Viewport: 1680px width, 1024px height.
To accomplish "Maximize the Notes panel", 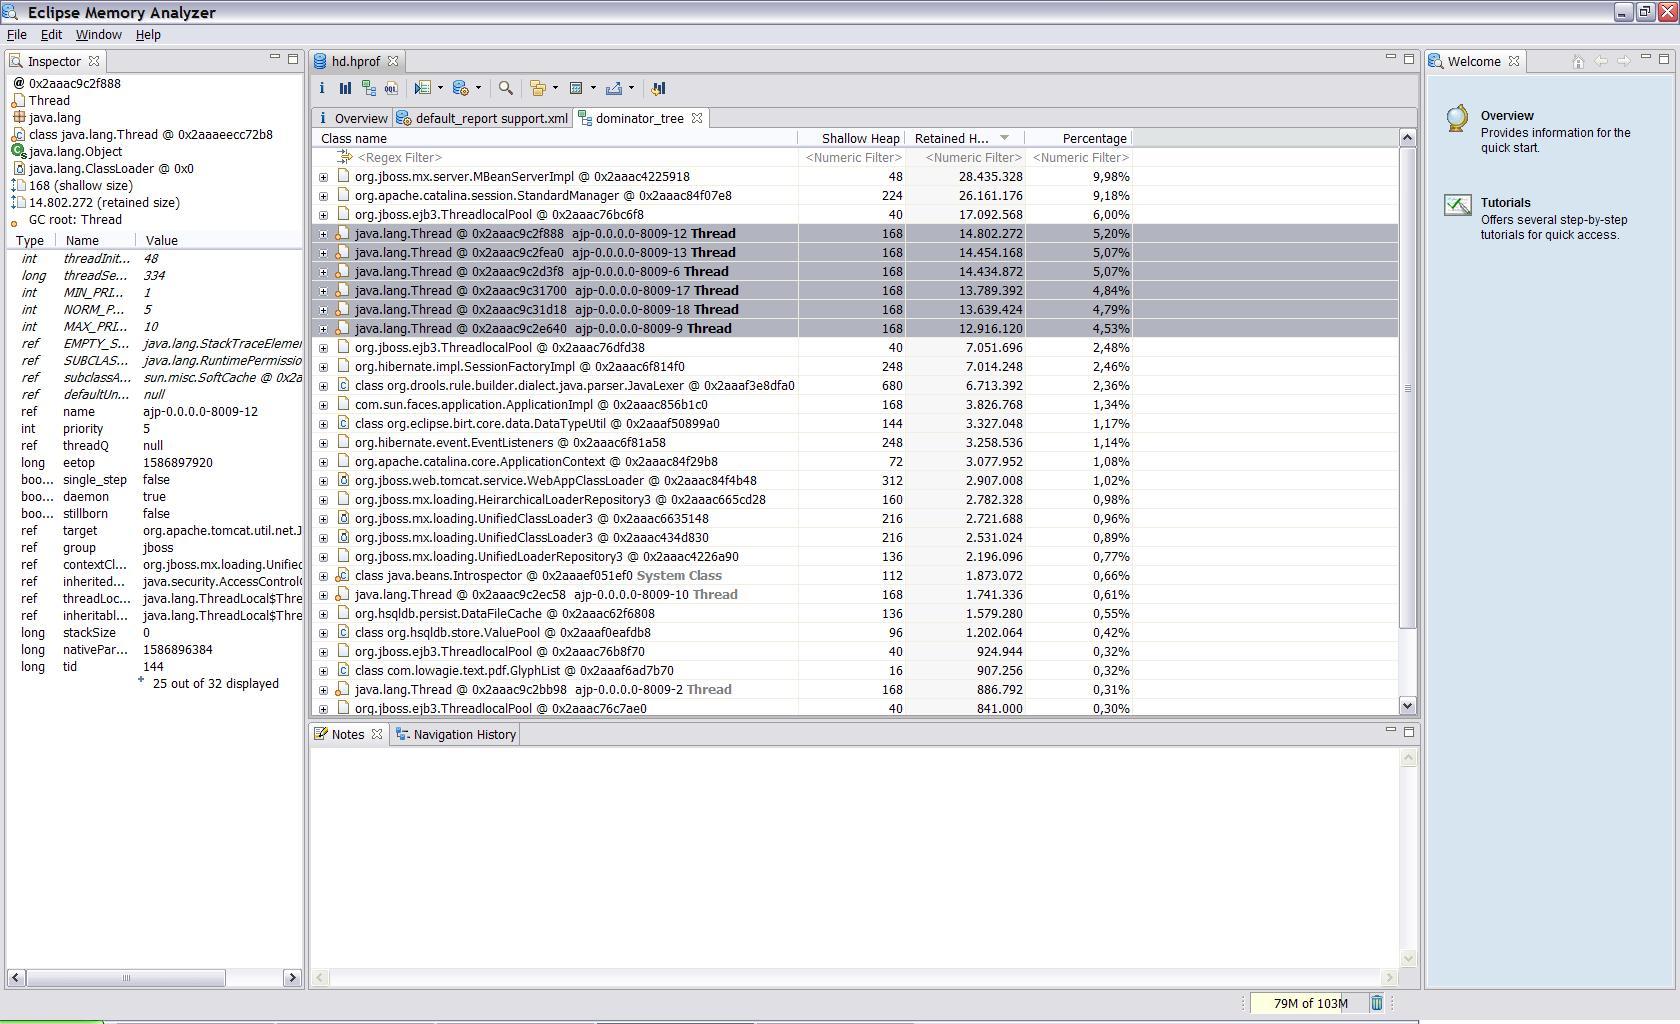I will coord(1409,732).
